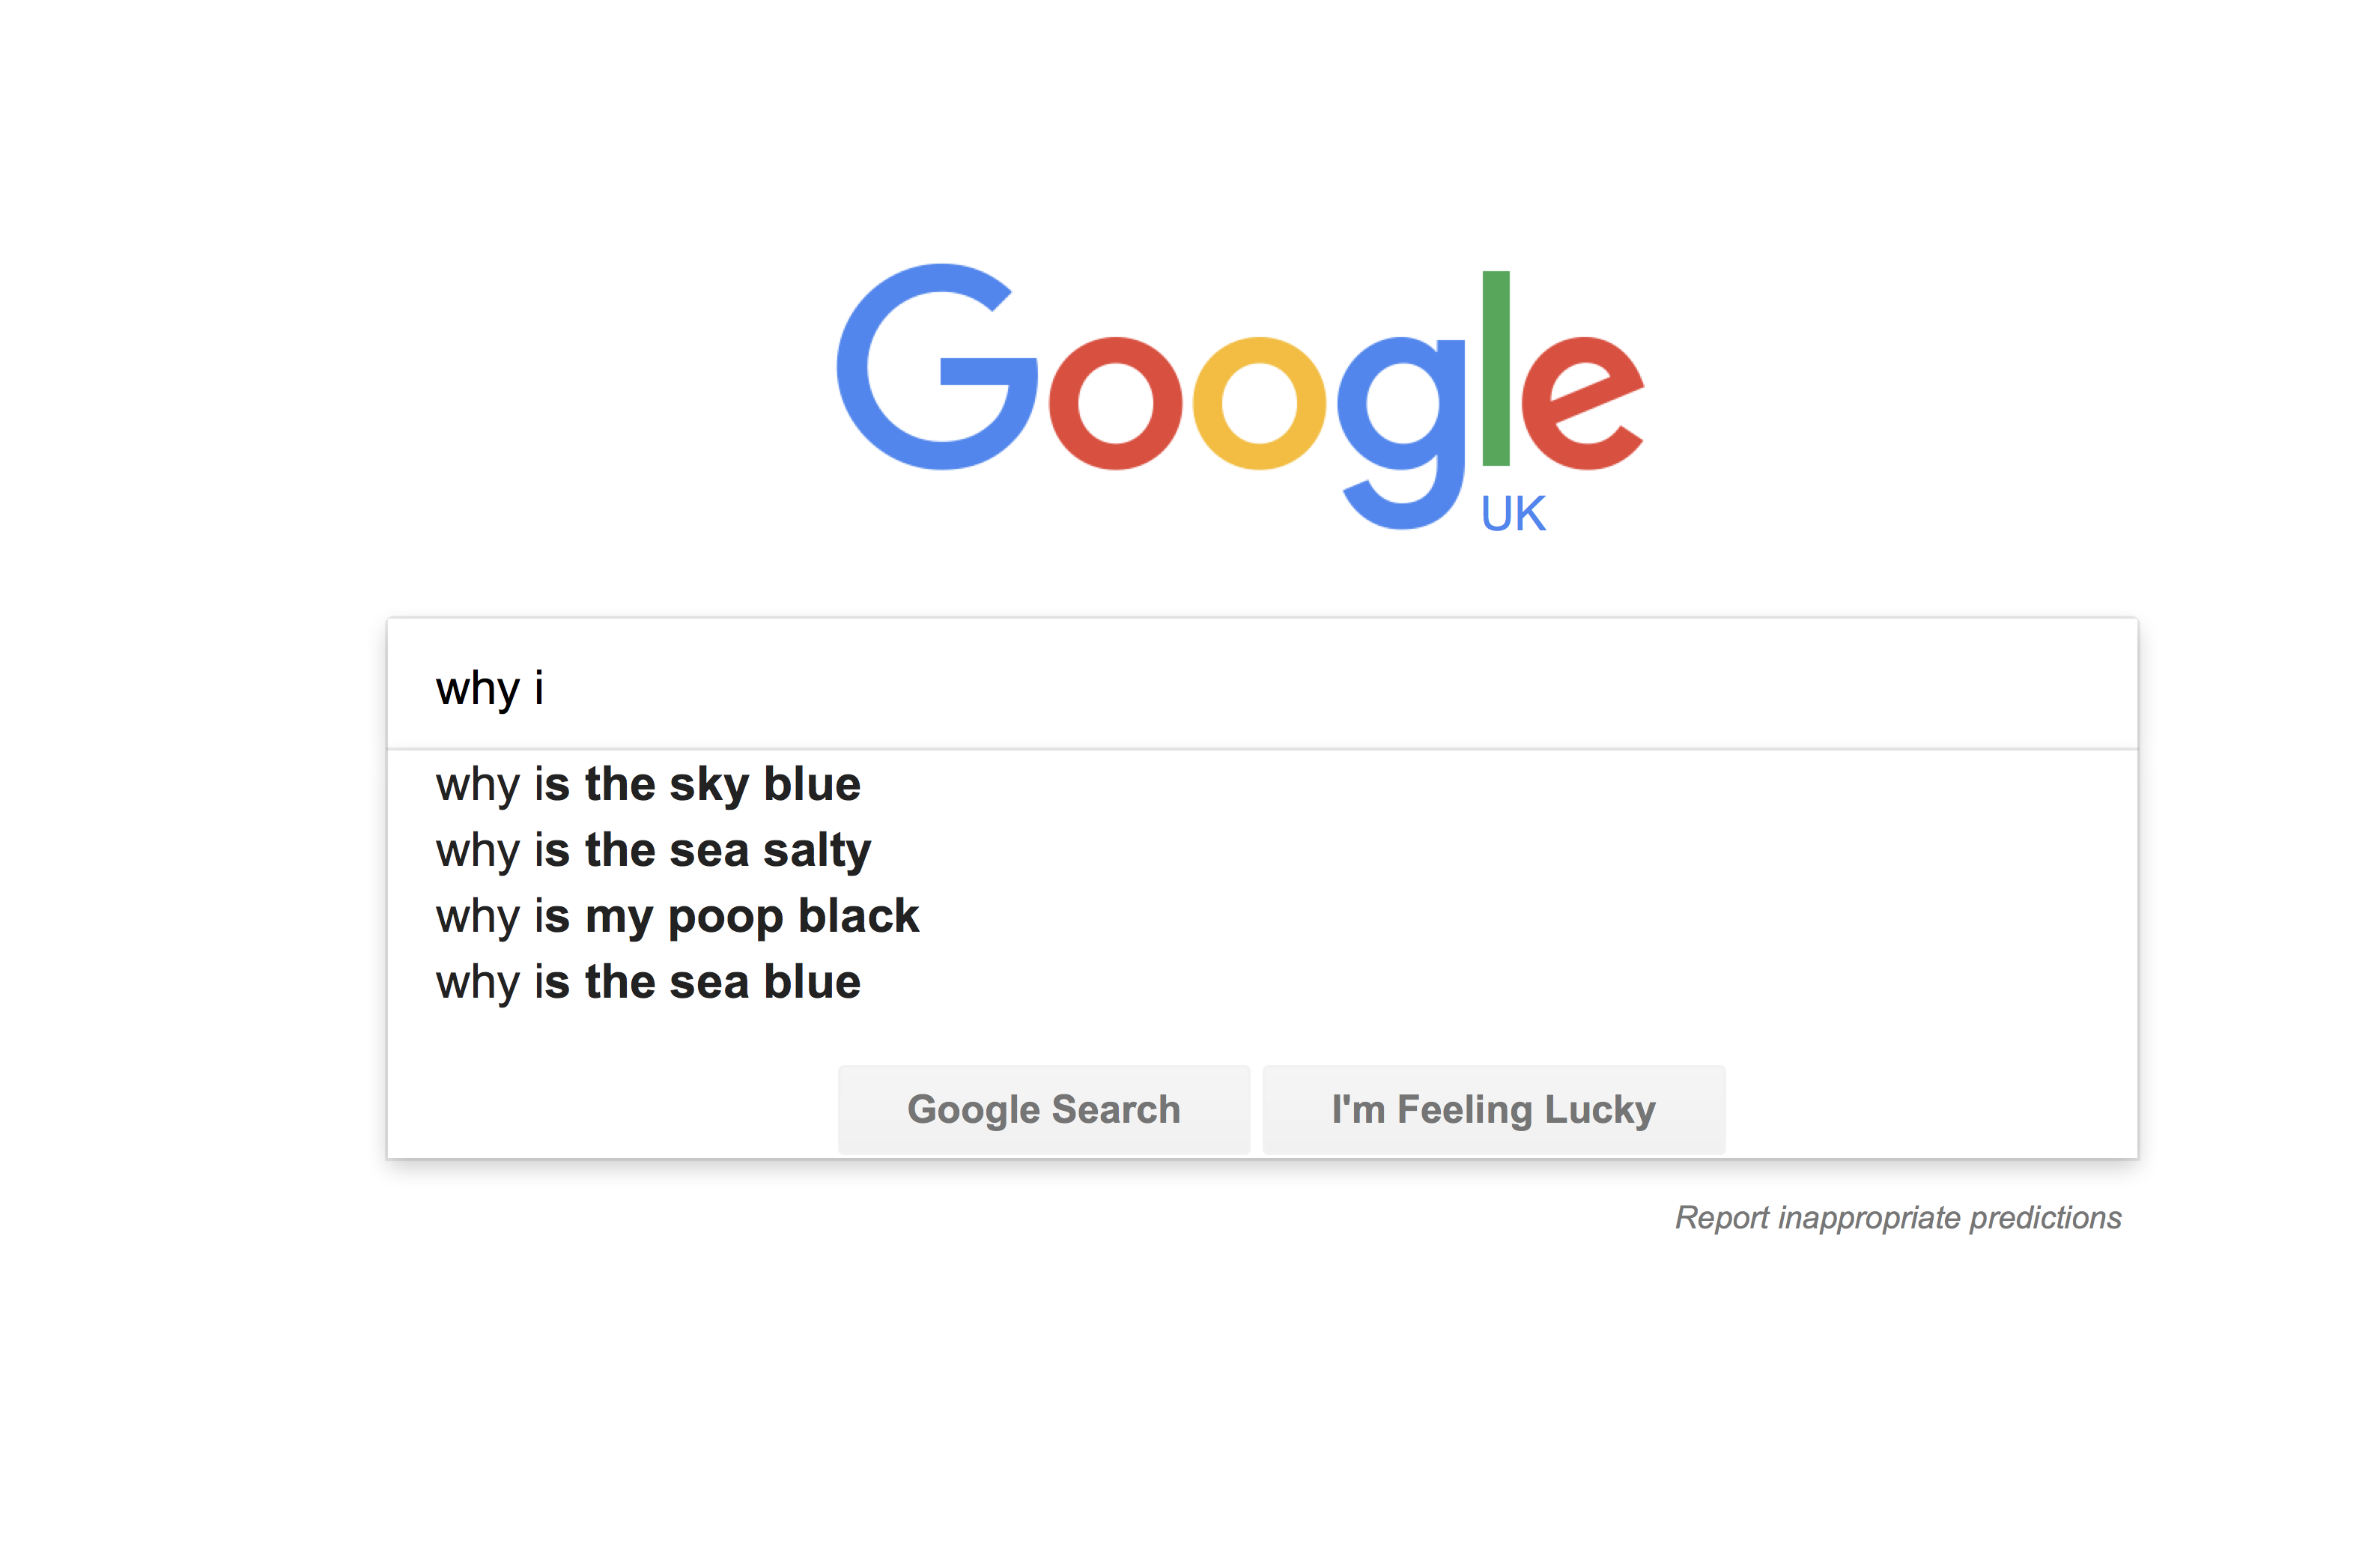Image resolution: width=2380 pixels, height=1561 pixels.
Task: Click the green 'l' in the Google logo
Action: 1495,368
